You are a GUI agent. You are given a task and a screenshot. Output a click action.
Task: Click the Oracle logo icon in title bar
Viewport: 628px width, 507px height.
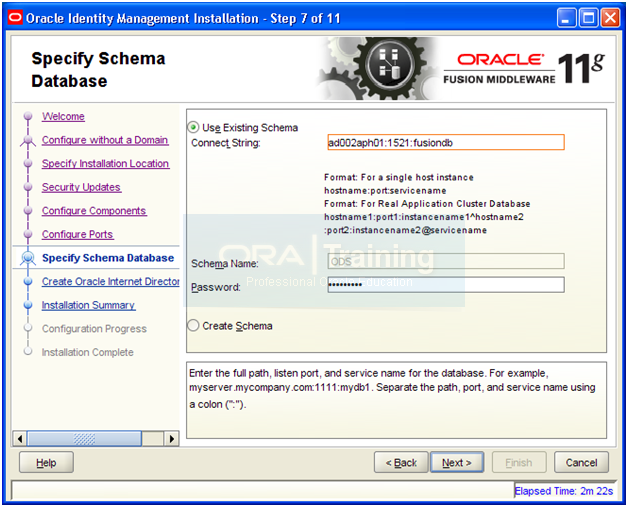tap(15, 18)
